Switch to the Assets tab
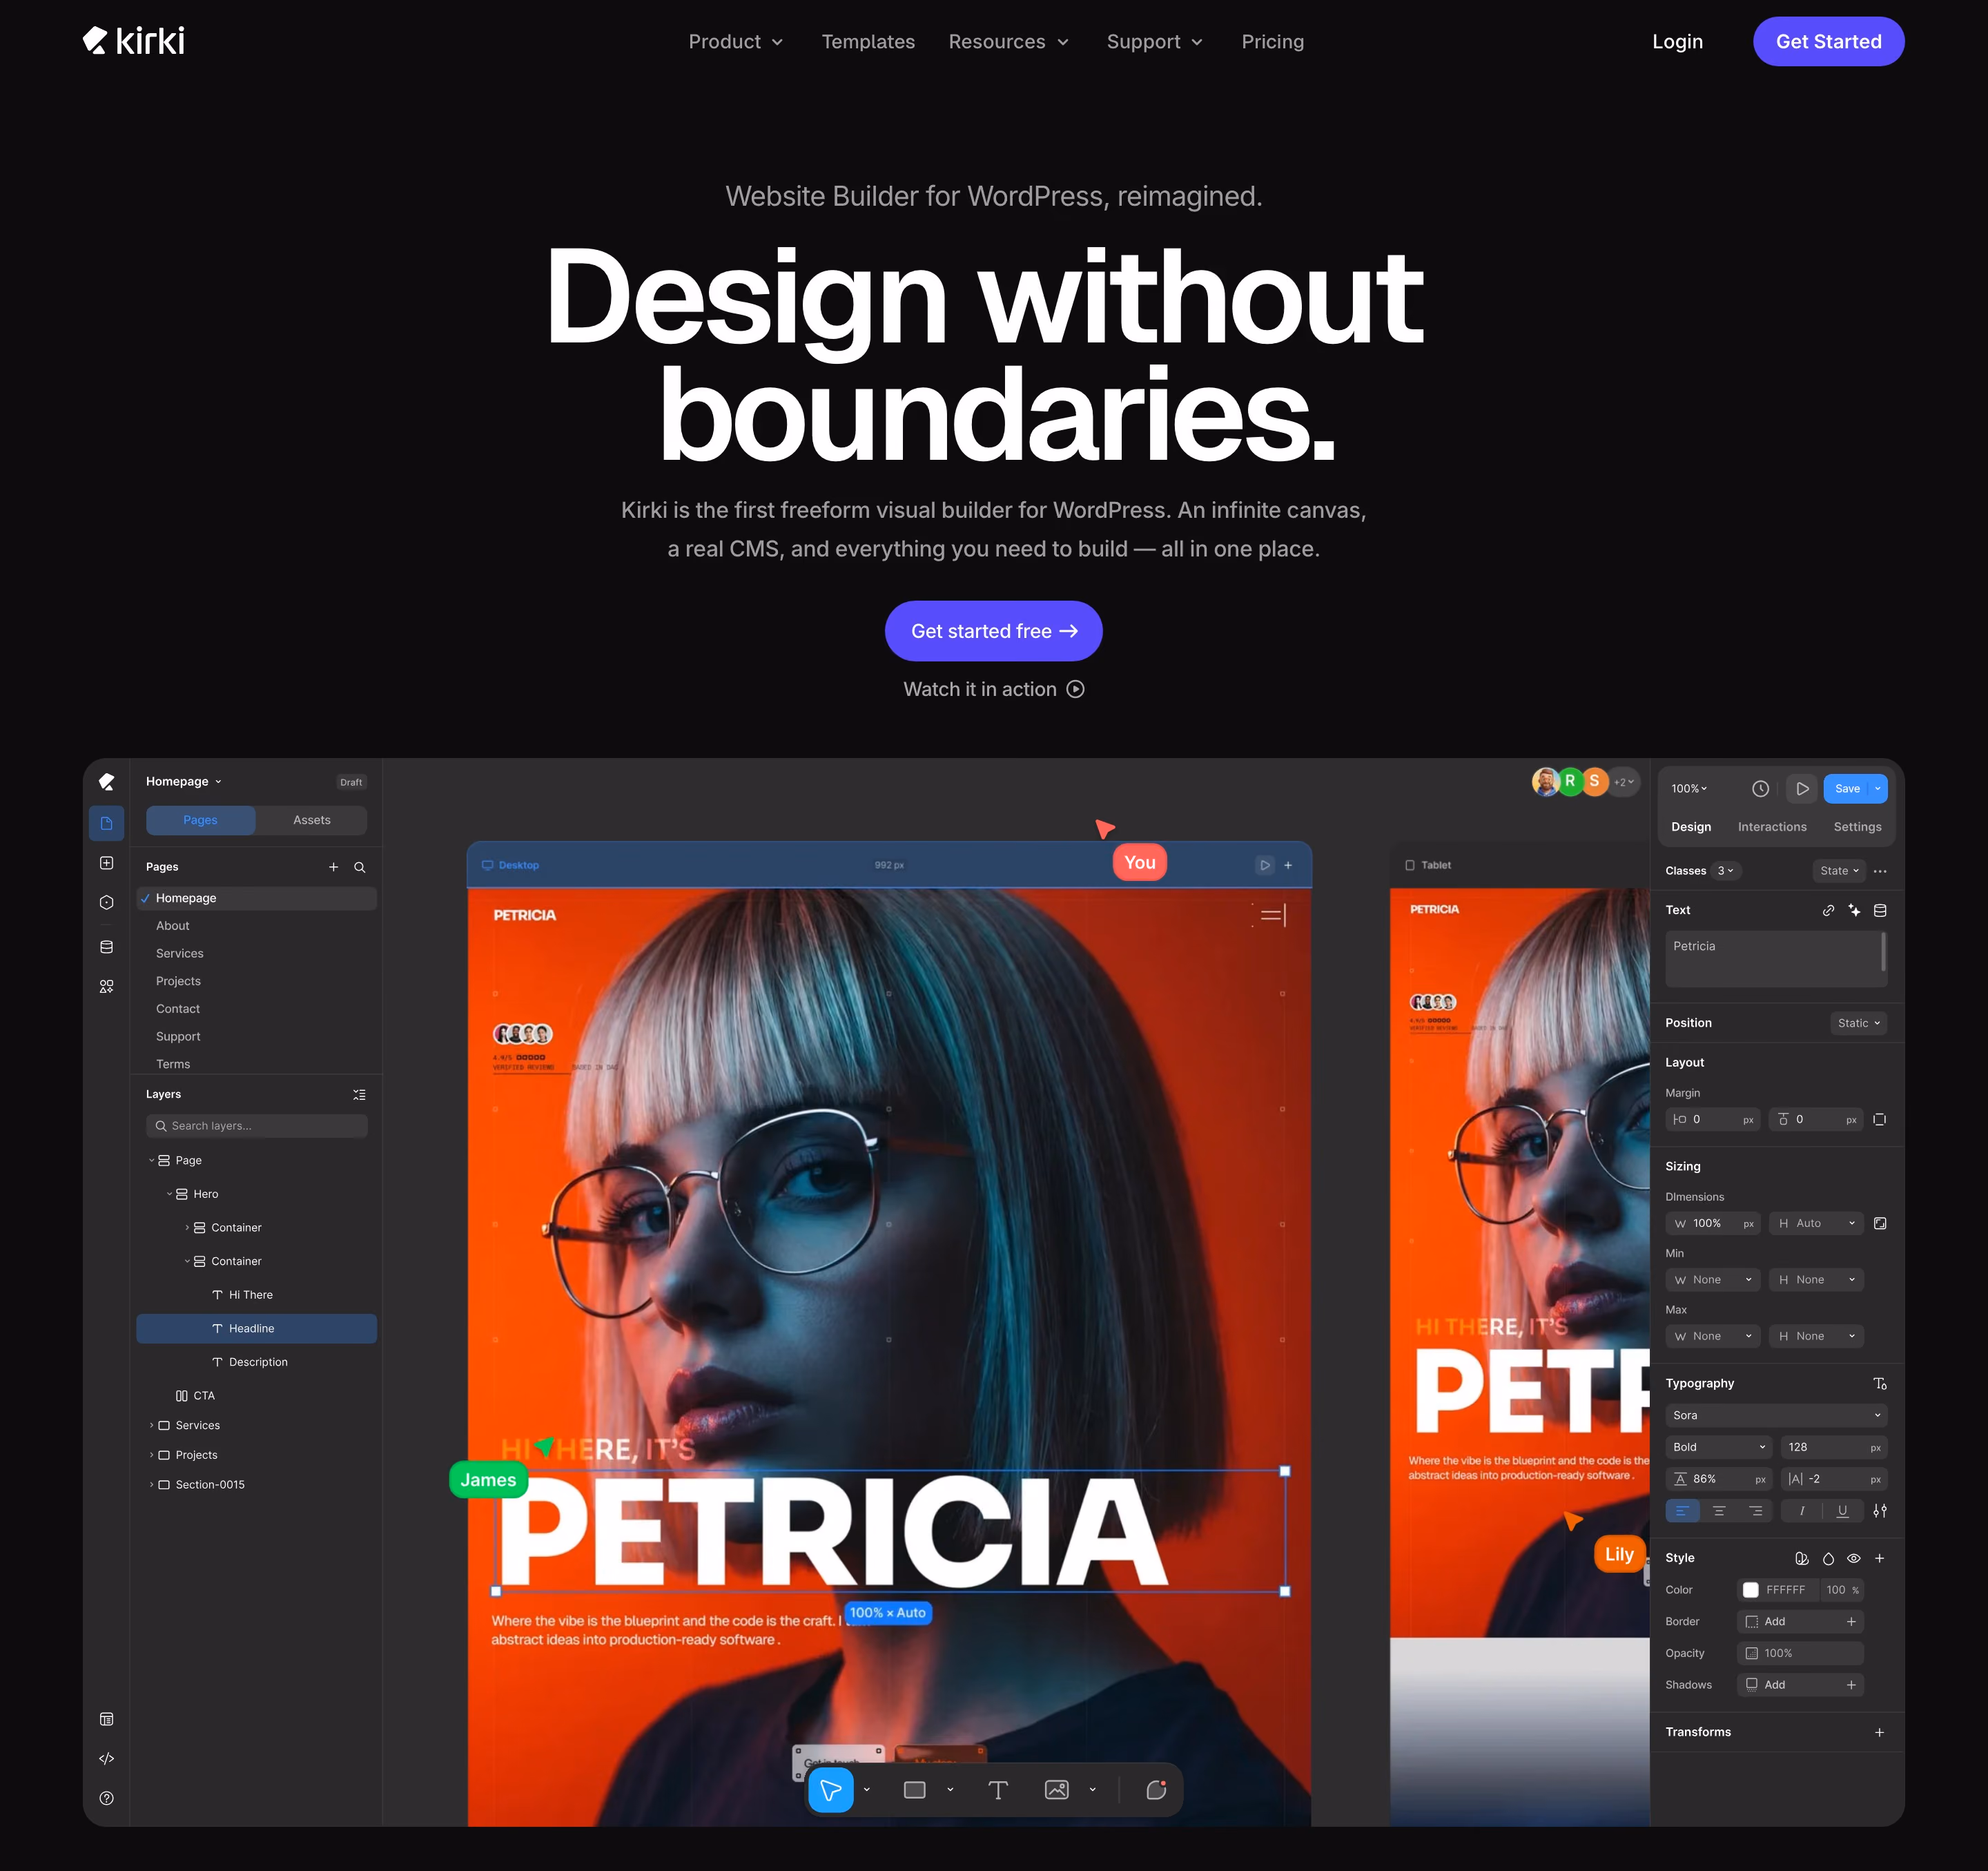The image size is (1988, 1871). (311, 820)
